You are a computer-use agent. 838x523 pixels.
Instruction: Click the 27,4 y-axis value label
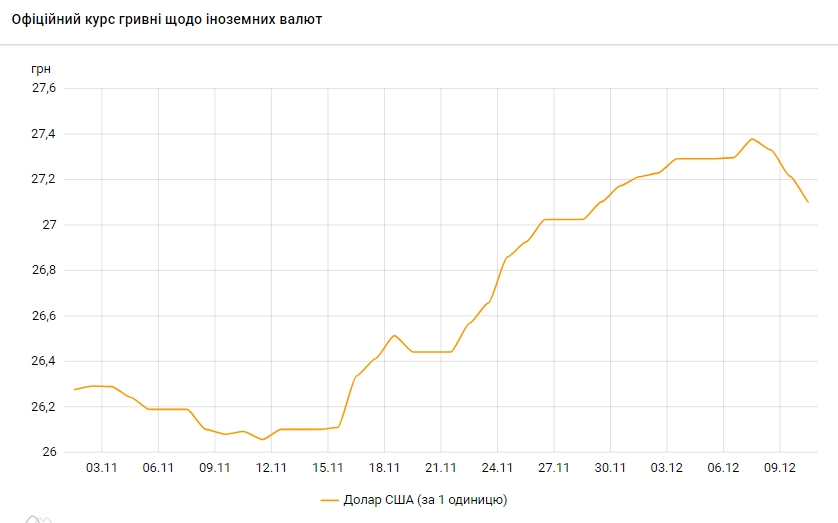pos(45,134)
